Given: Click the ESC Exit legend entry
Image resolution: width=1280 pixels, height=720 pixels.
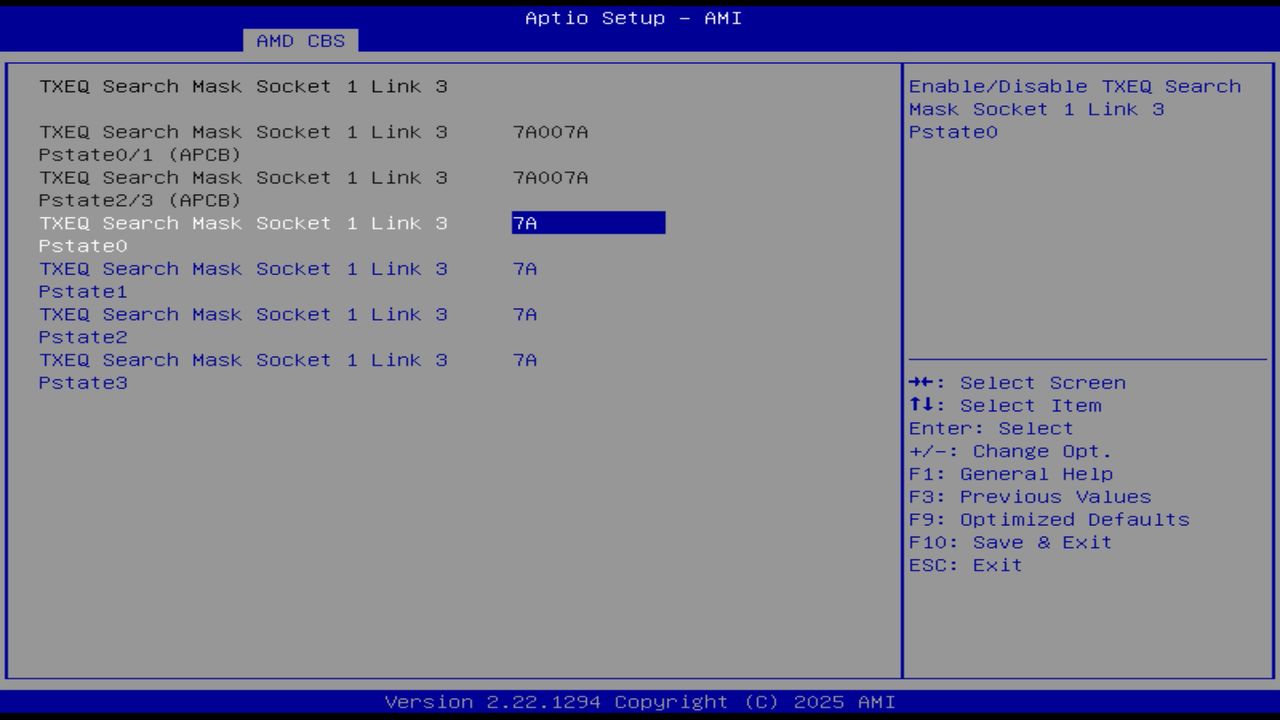Looking at the screenshot, I should (963, 564).
